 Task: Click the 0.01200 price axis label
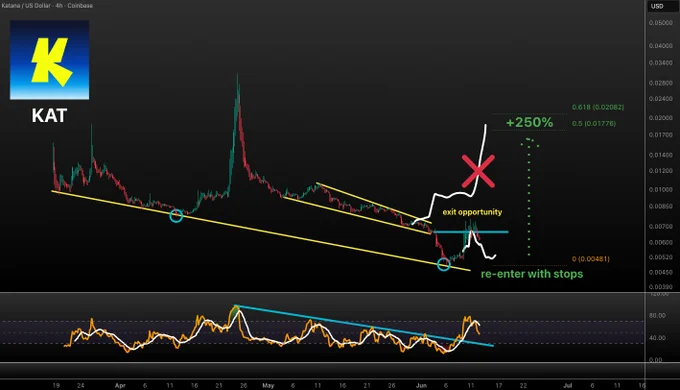click(x=660, y=171)
